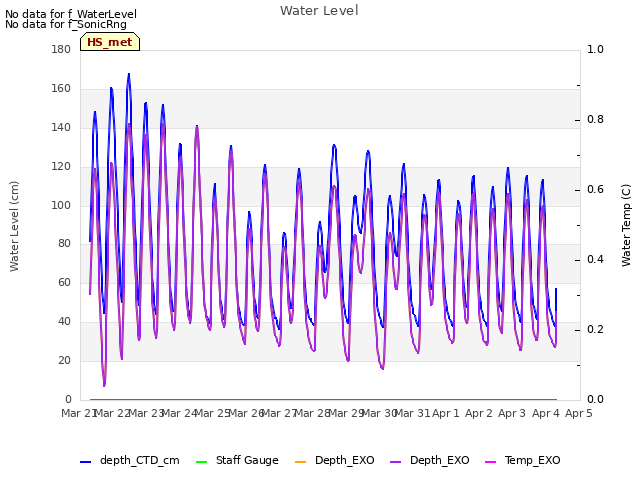Click the 180 y-axis tick label
640x480 pixels.
(x=61, y=49)
